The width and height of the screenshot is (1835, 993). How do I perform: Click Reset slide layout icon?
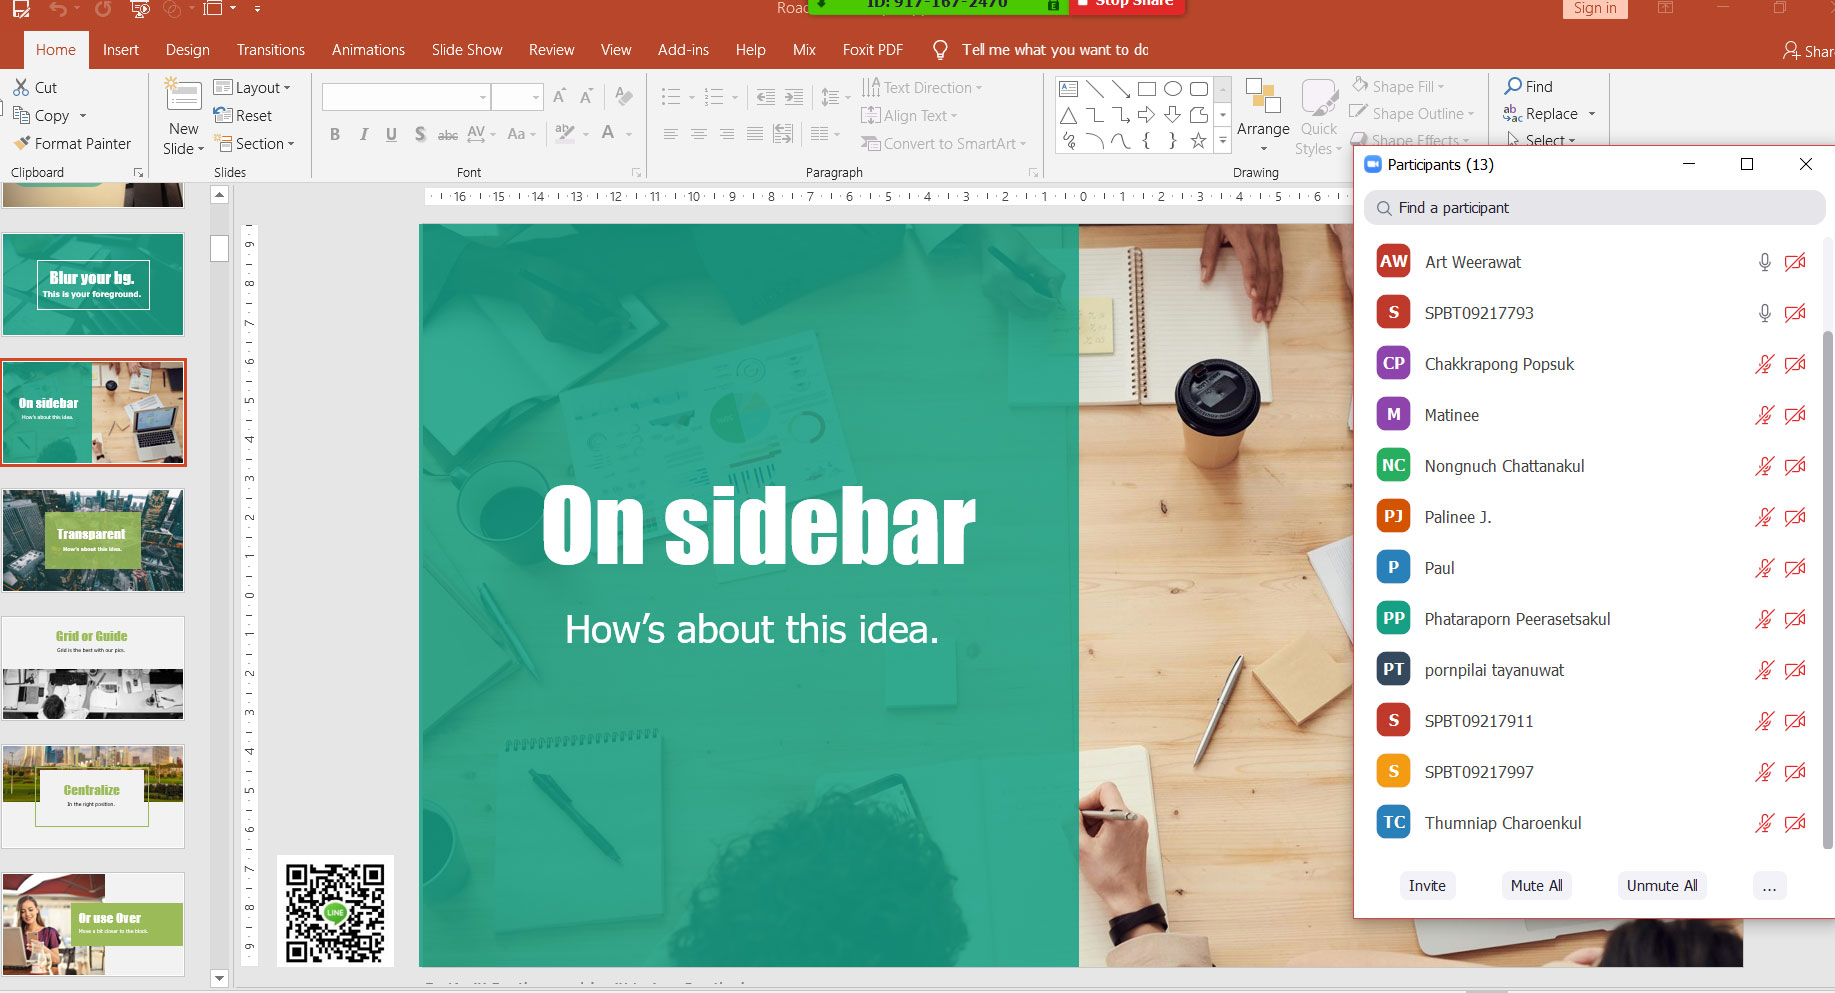click(222, 116)
